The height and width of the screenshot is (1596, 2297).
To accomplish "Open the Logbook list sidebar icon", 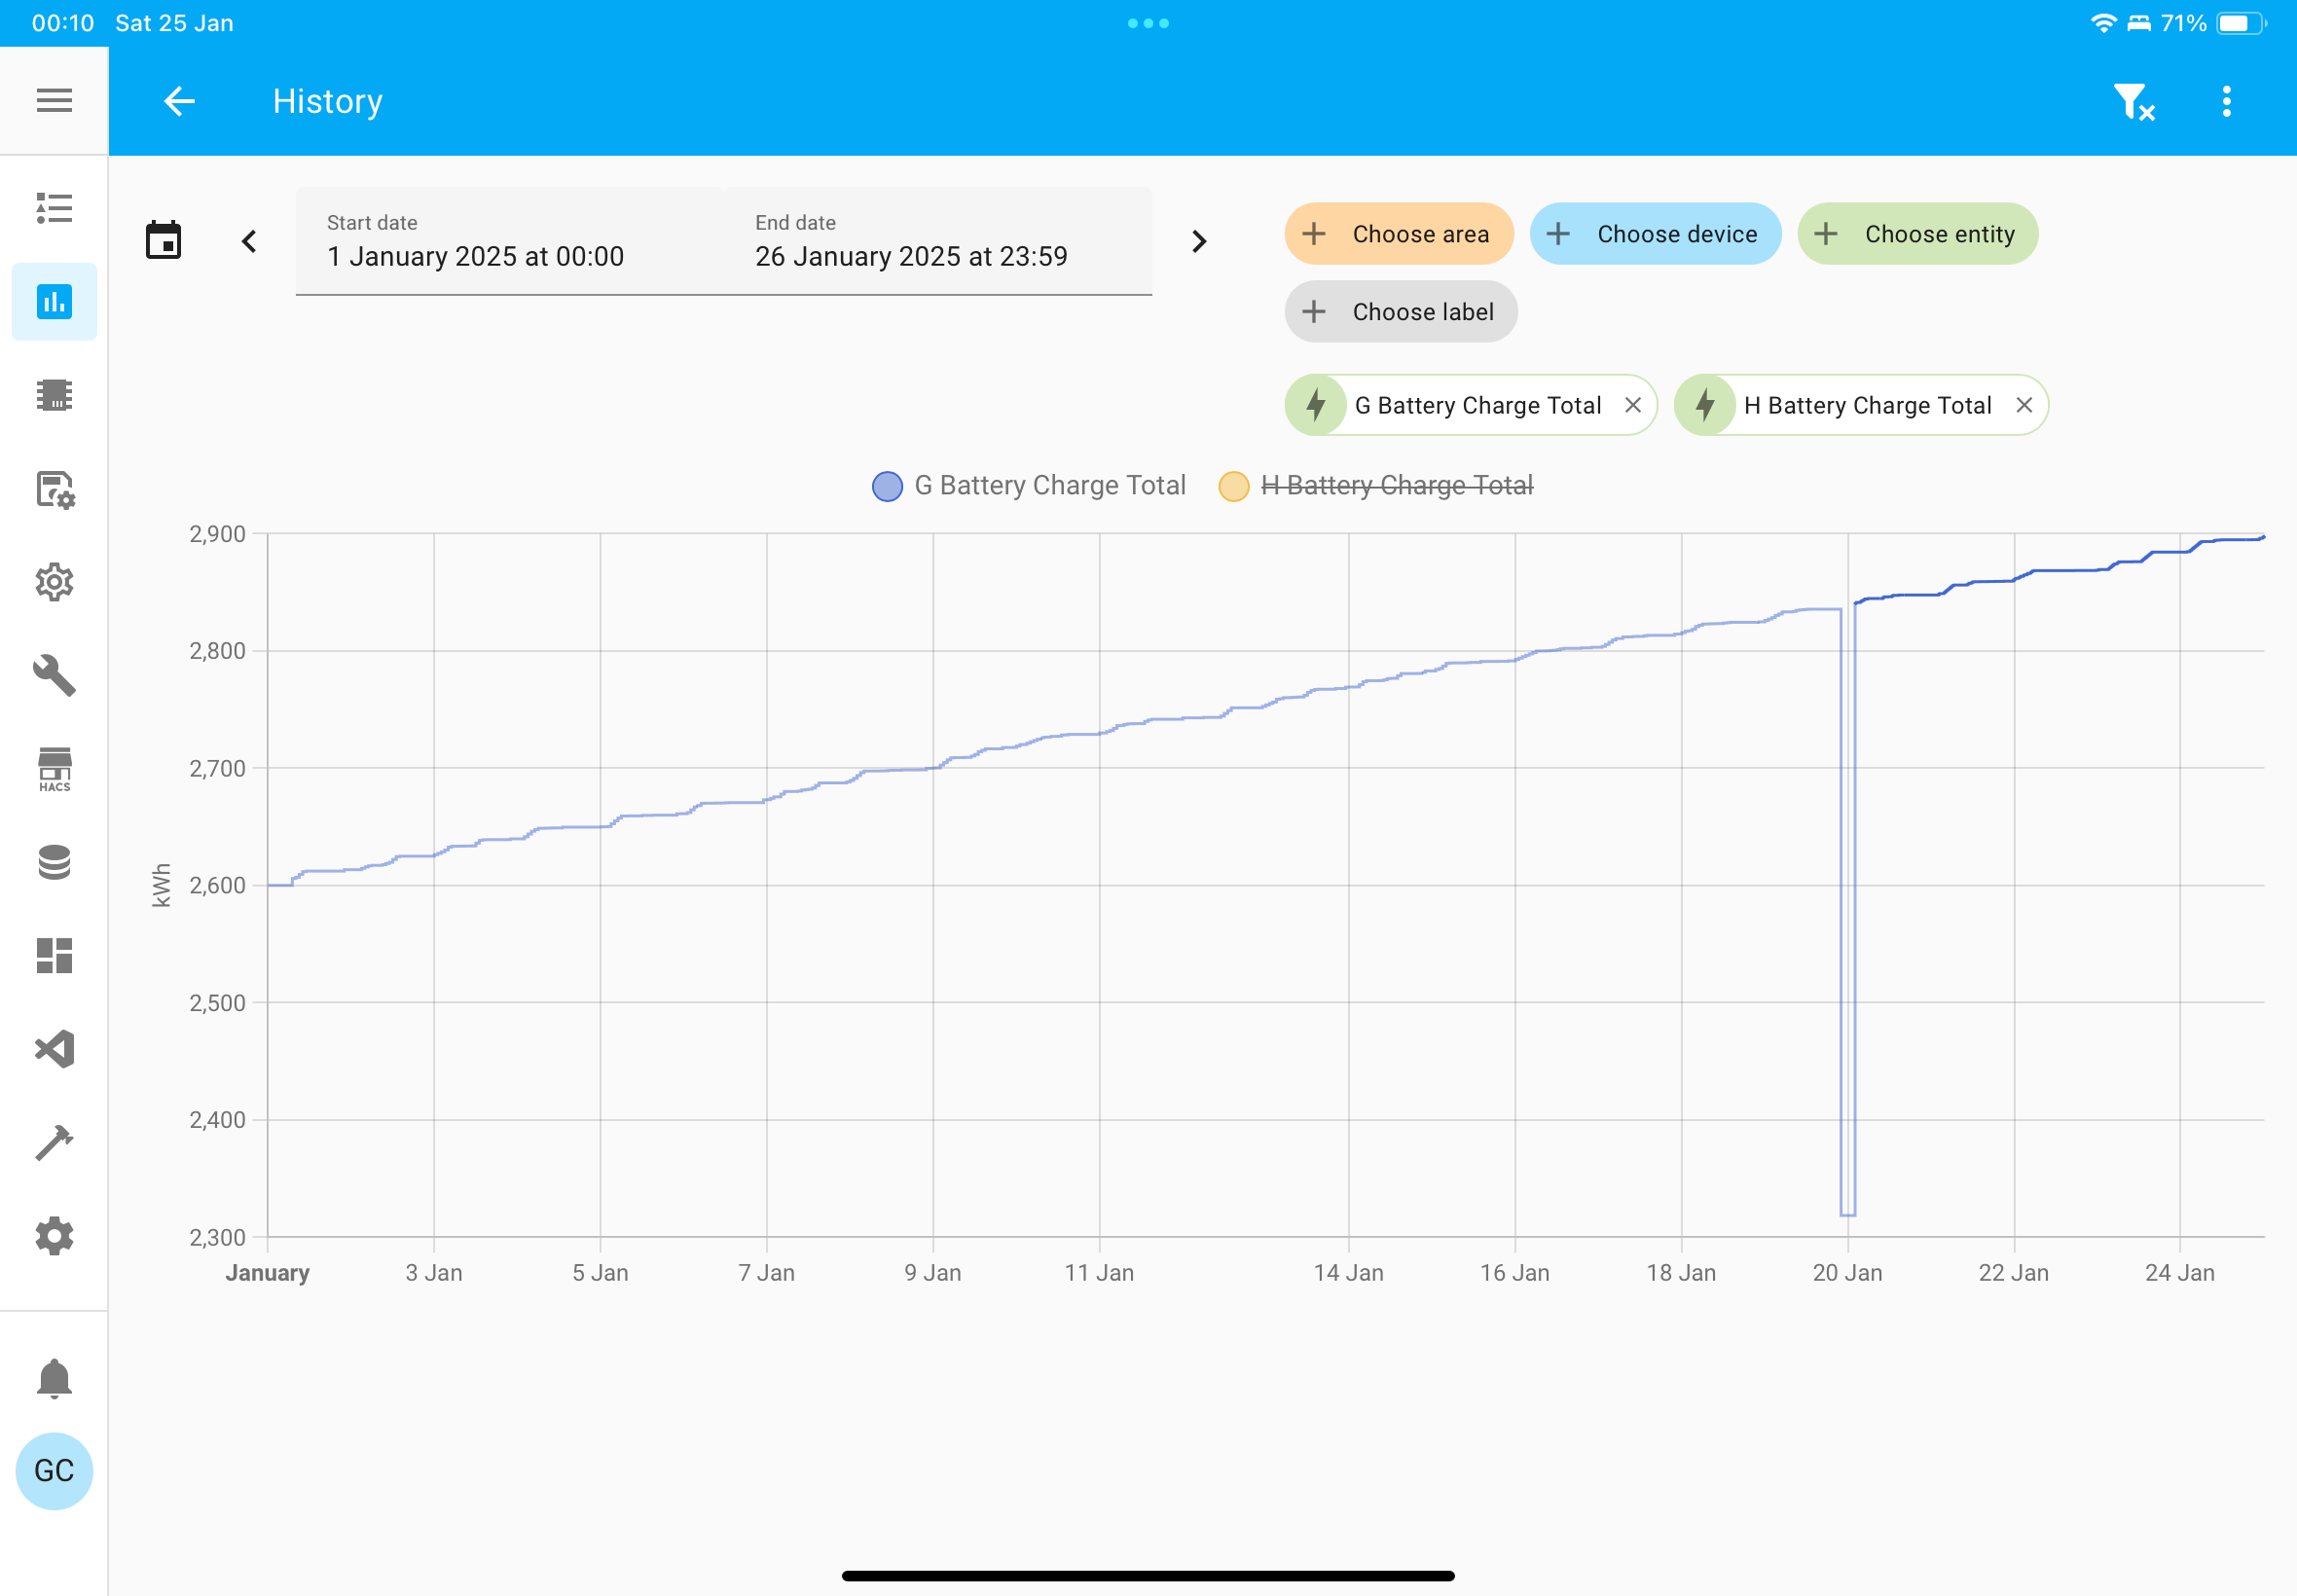I will click(x=54, y=207).
